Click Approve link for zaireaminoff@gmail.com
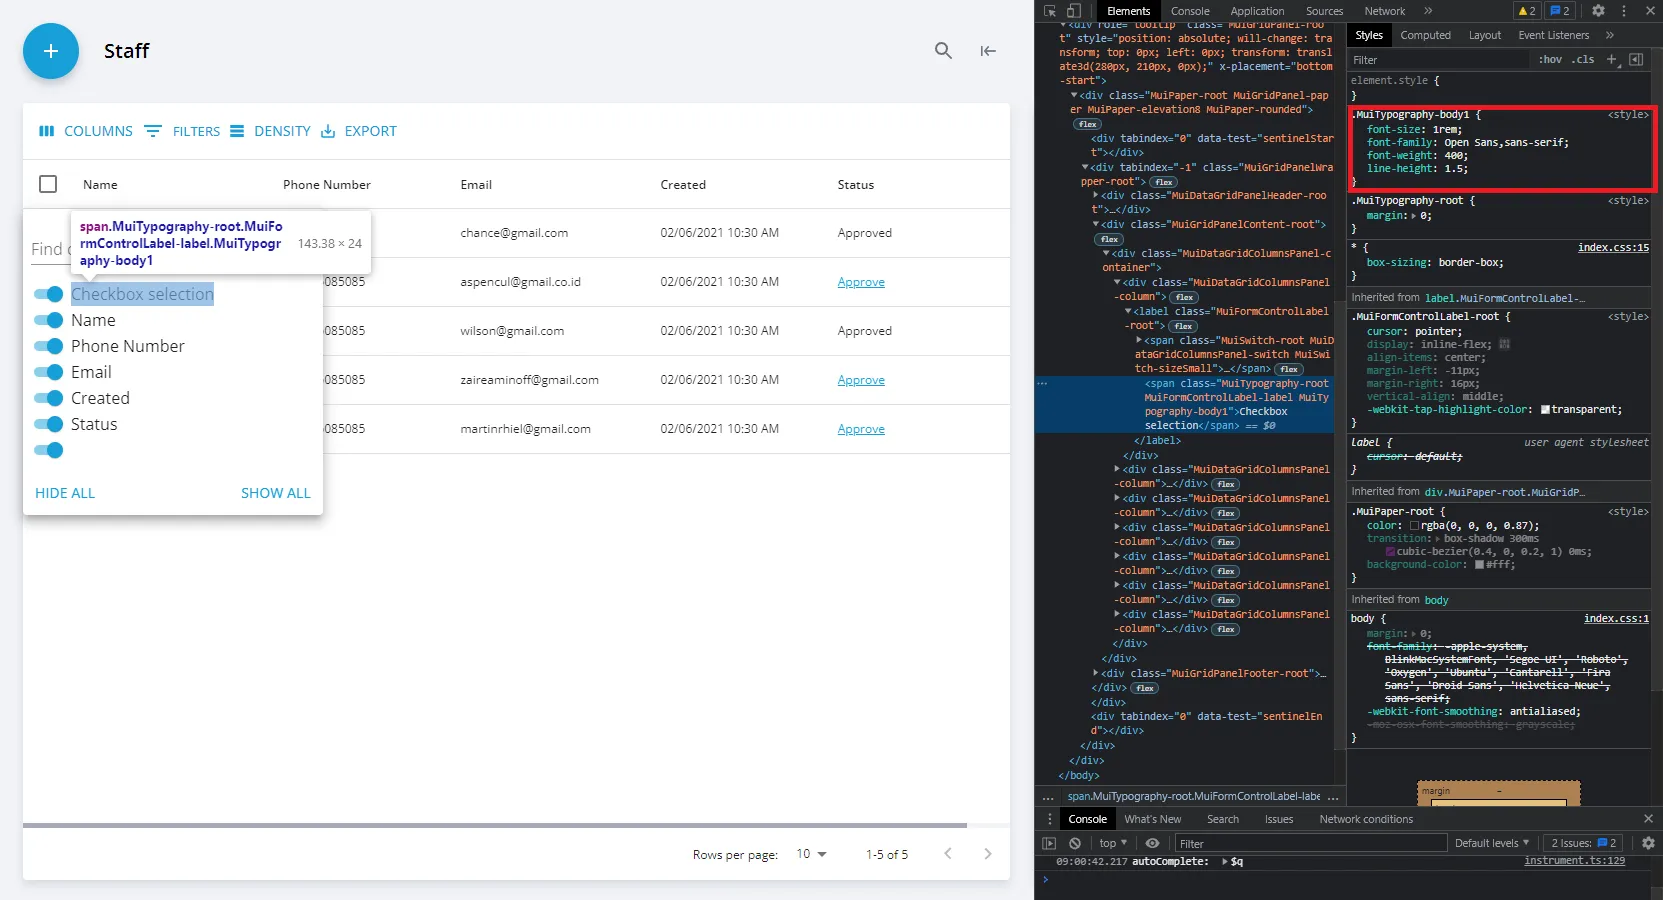This screenshot has width=1663, height=900. [x=861, y=380]
